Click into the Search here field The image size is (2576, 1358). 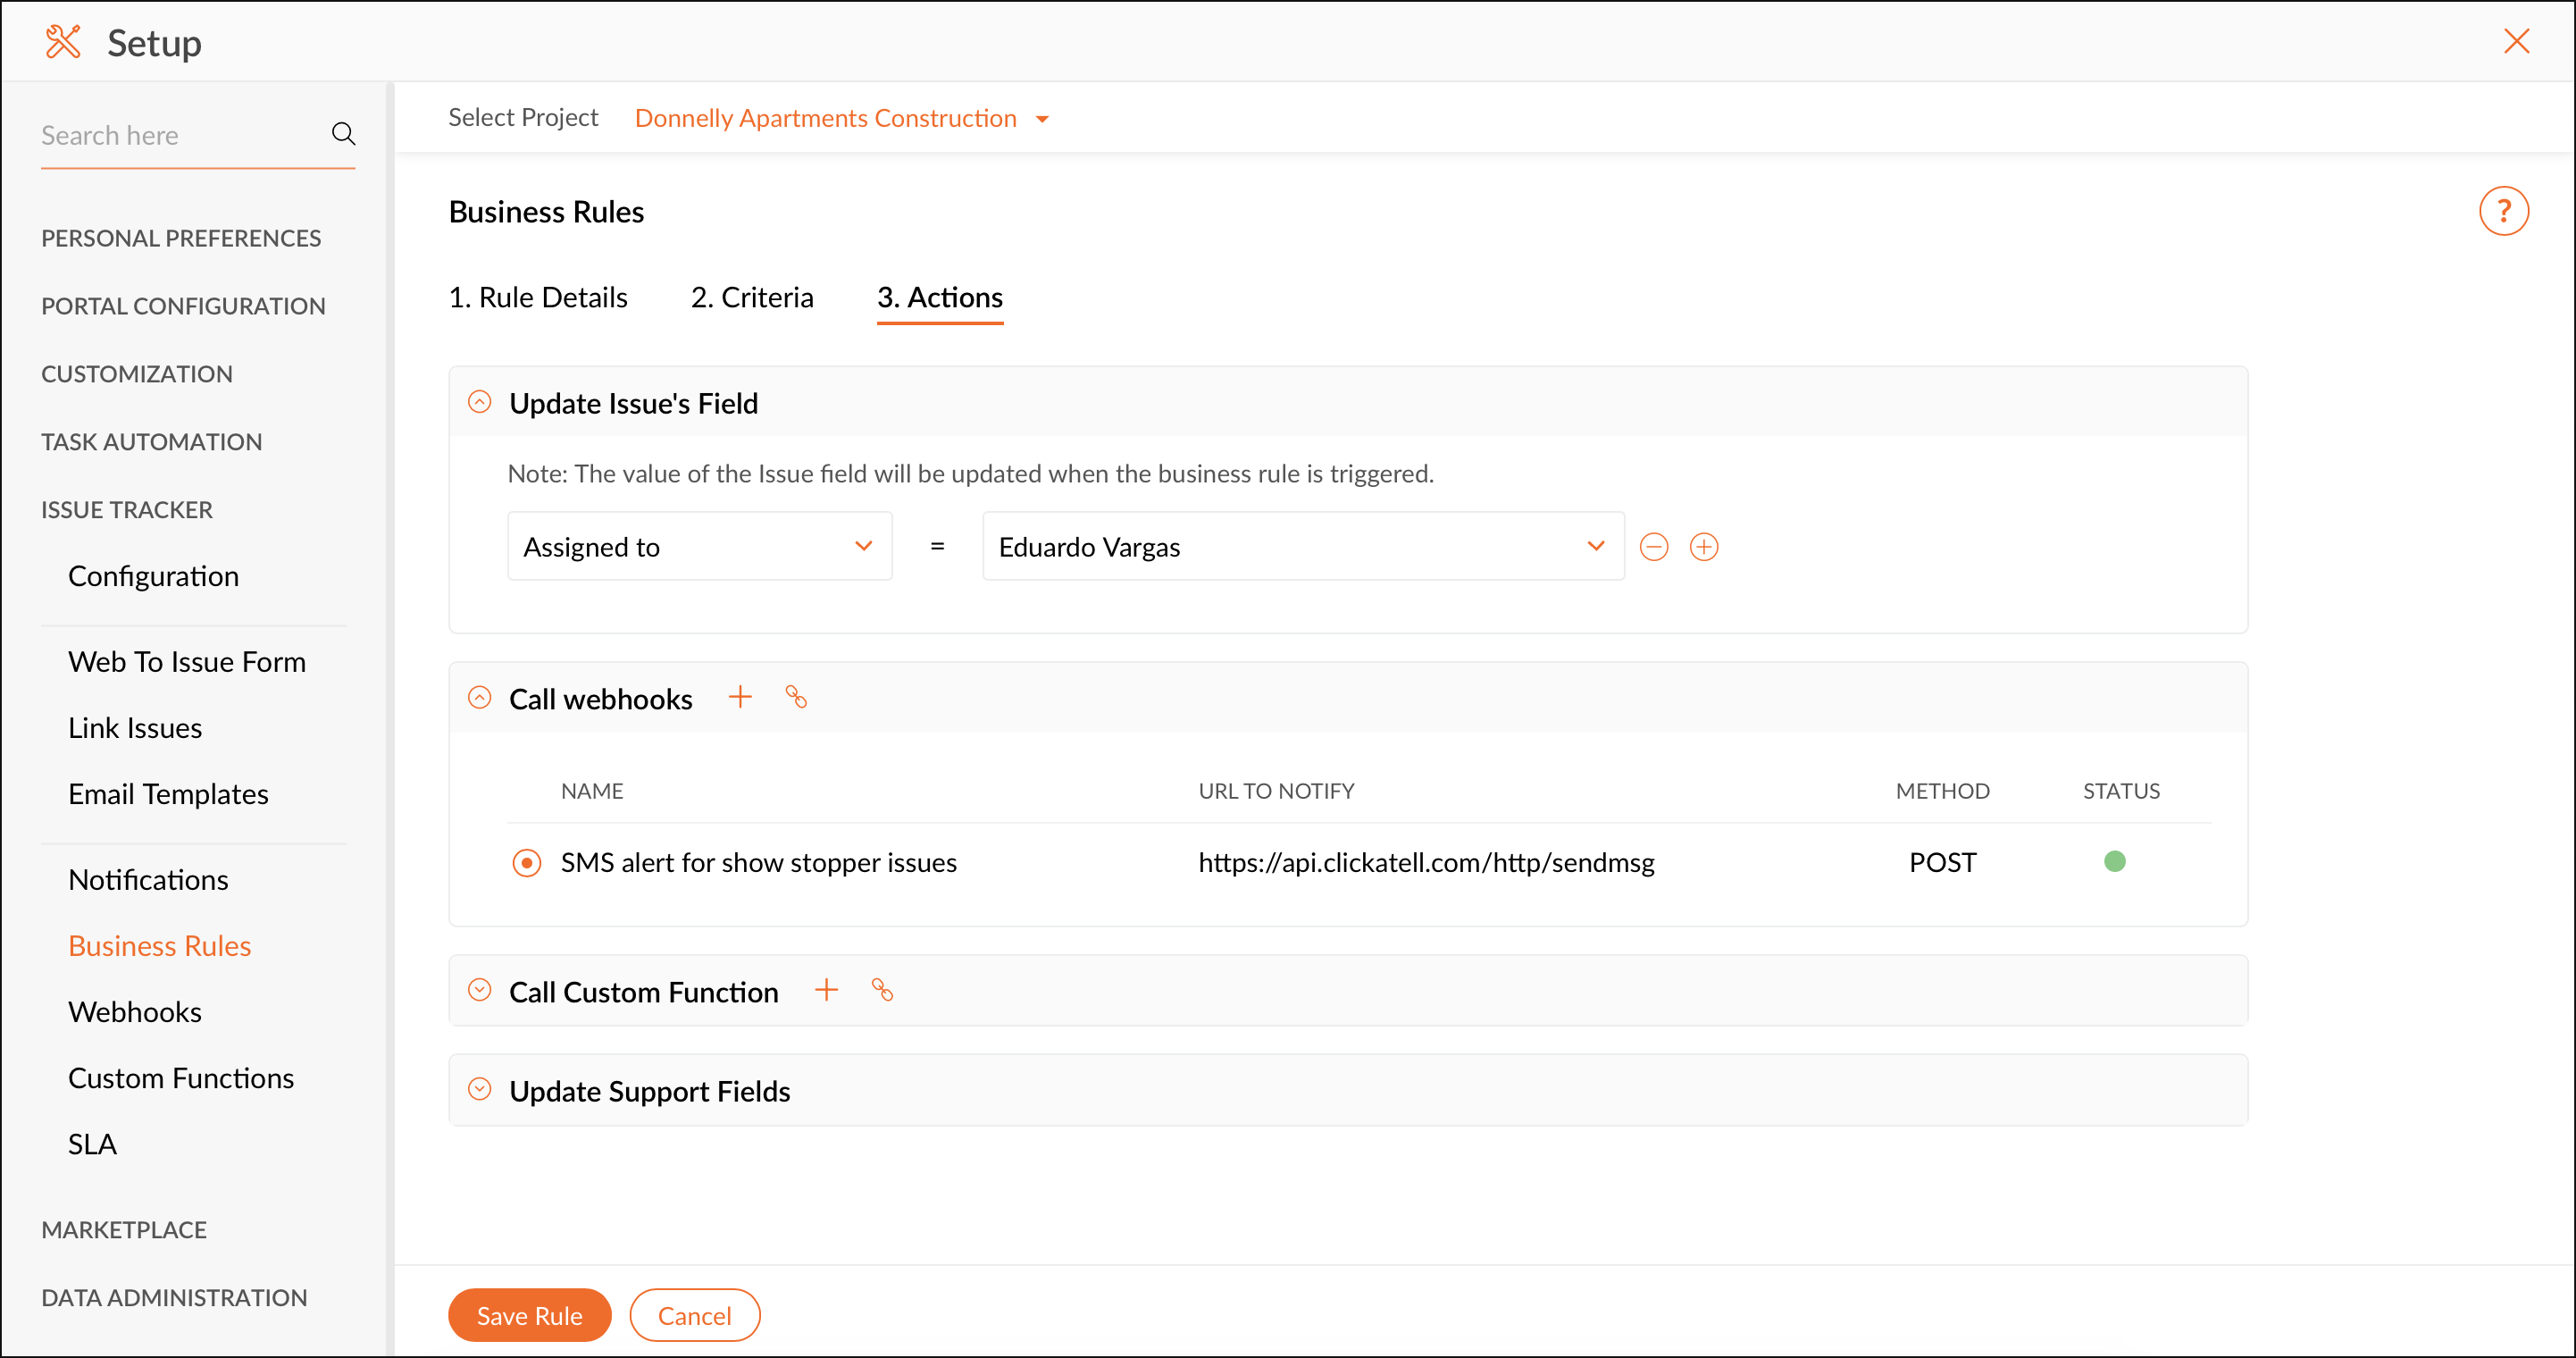click(x=180, y=135)
